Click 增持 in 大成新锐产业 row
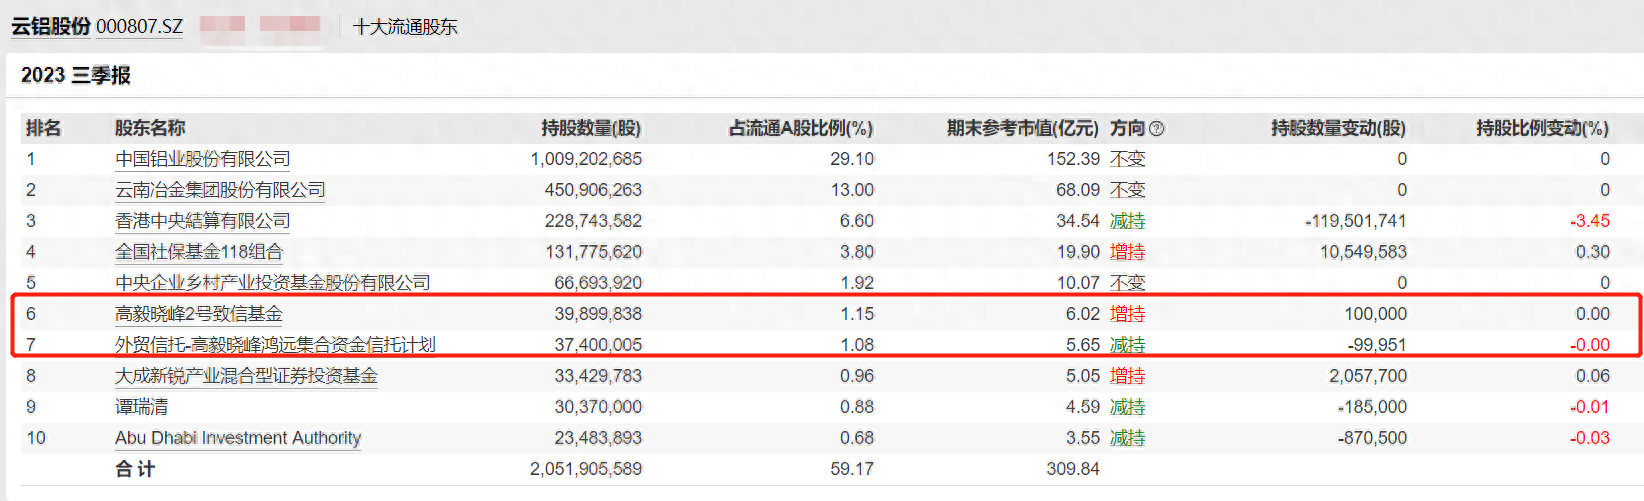This screenshot has width=1644, height=501. pyautogui.click(x=1128, y=376)
